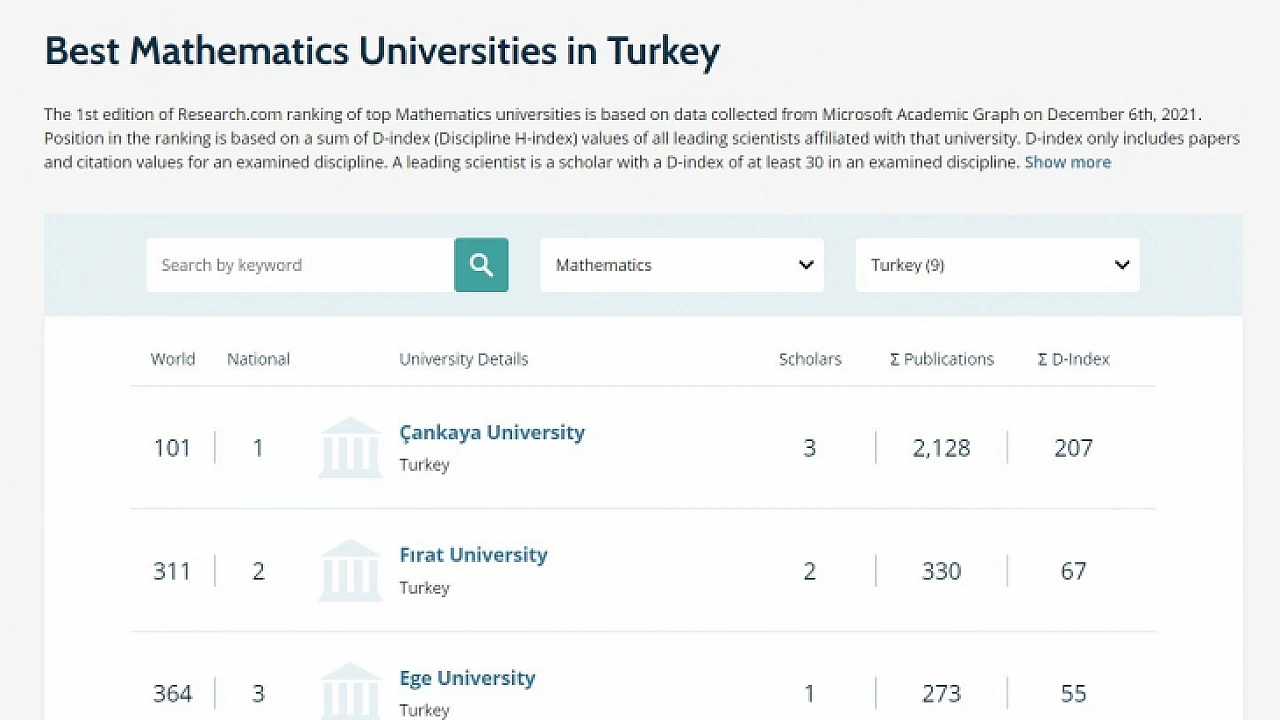Open Ege University link
The image size is (1280, 720).
(x=467, y=678)
